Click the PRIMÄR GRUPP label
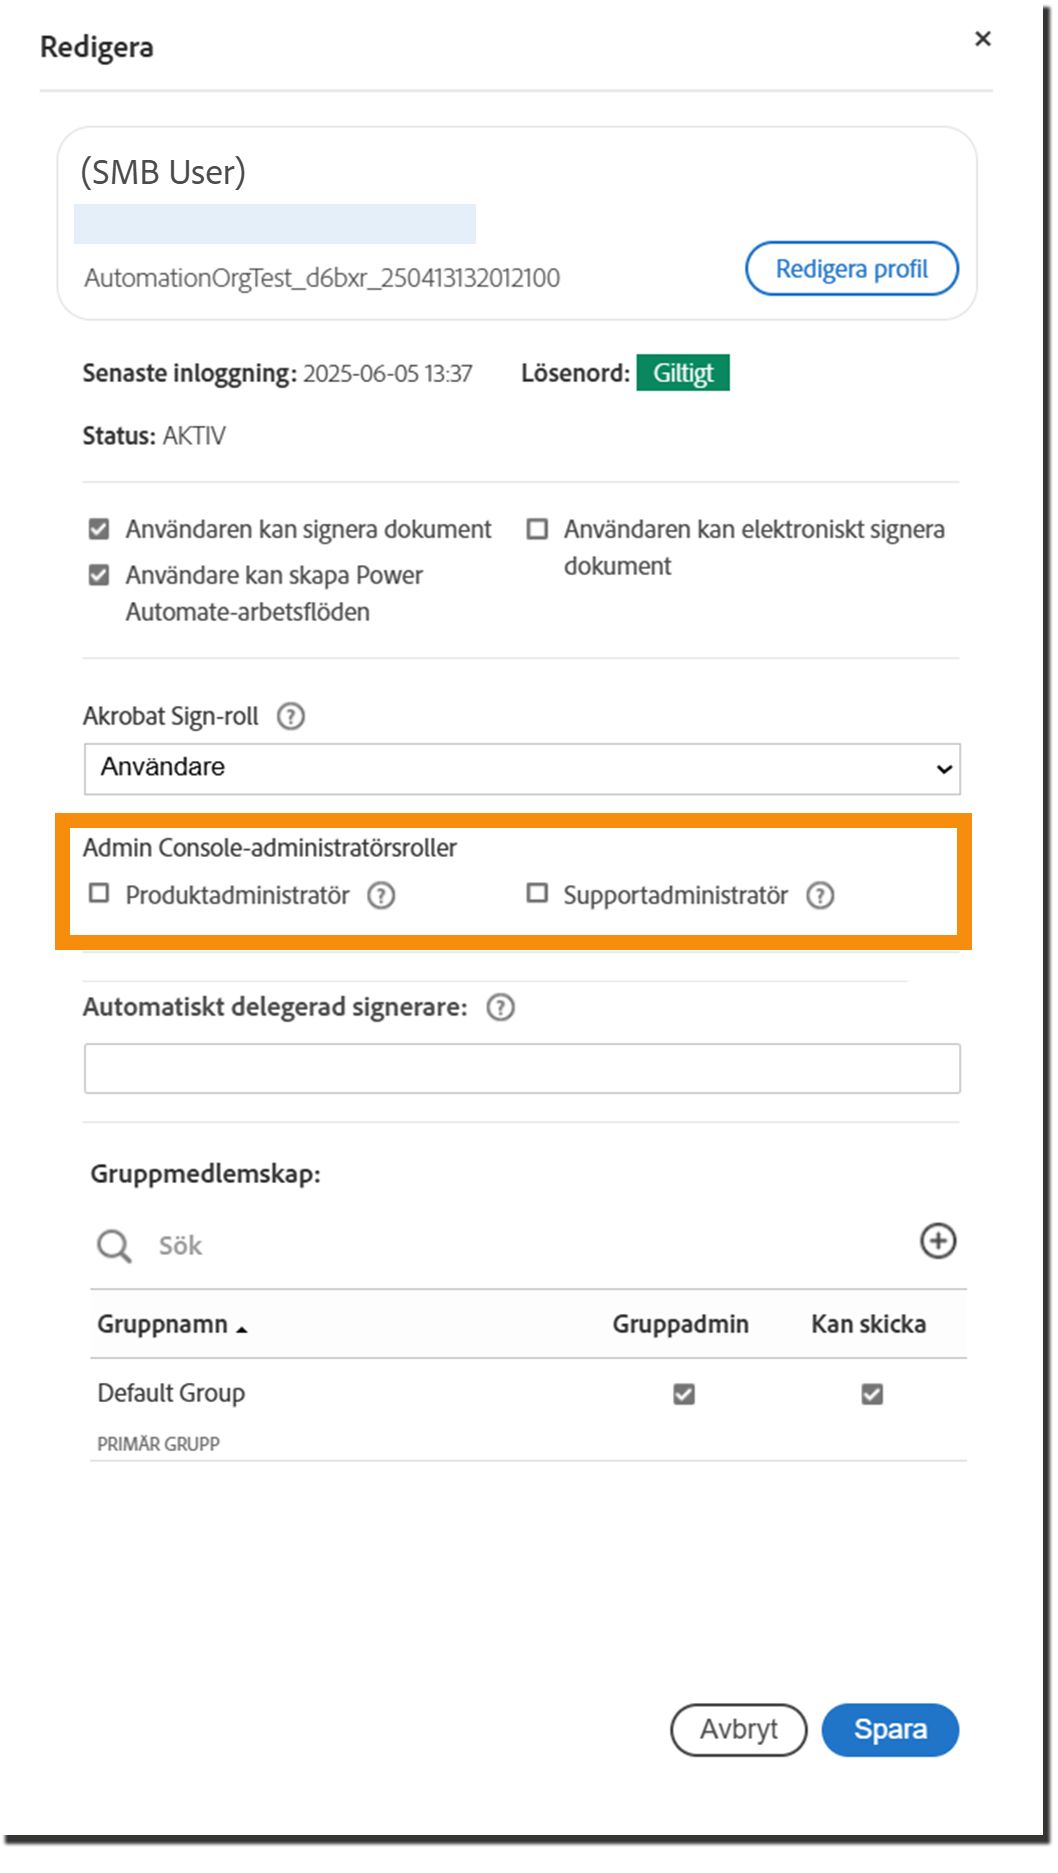1058x1873 pixels. [158, 1444]
